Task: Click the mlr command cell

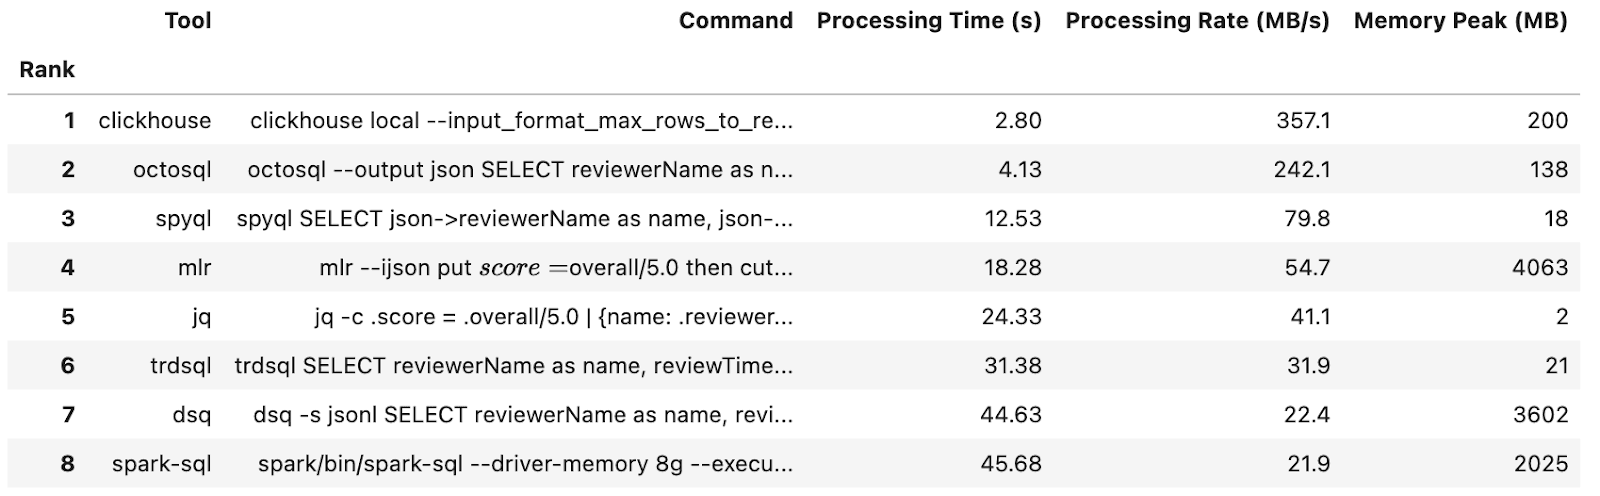Action: coord(556,268)
